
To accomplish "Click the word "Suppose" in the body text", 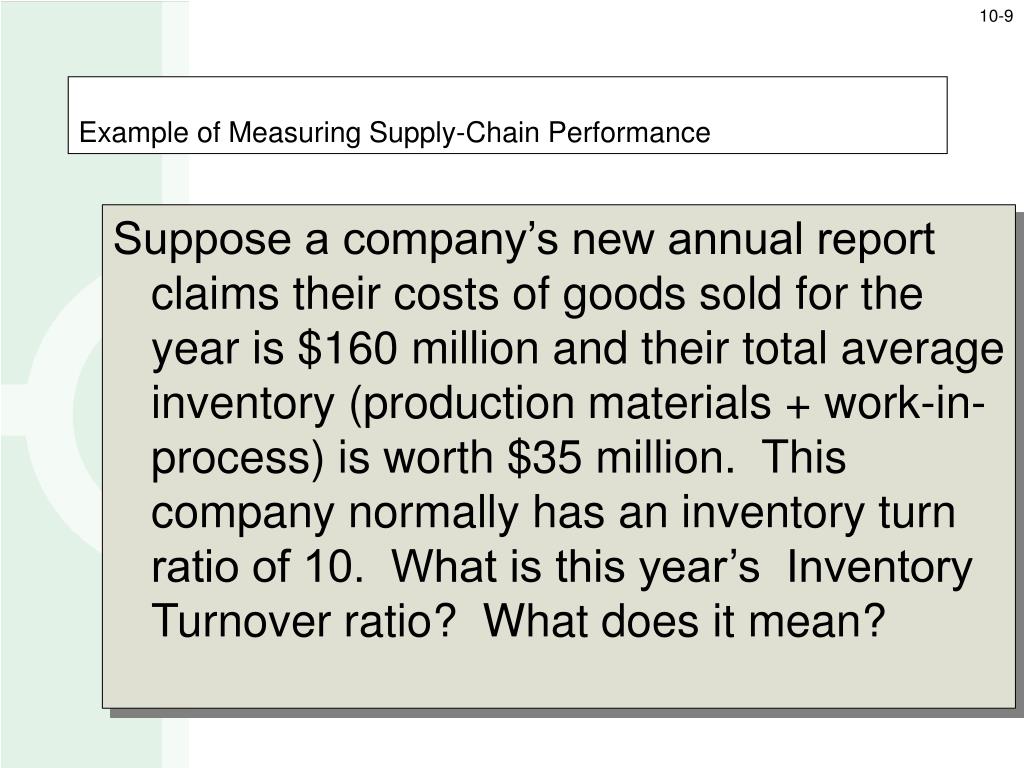I will click(x=202, y=241).
